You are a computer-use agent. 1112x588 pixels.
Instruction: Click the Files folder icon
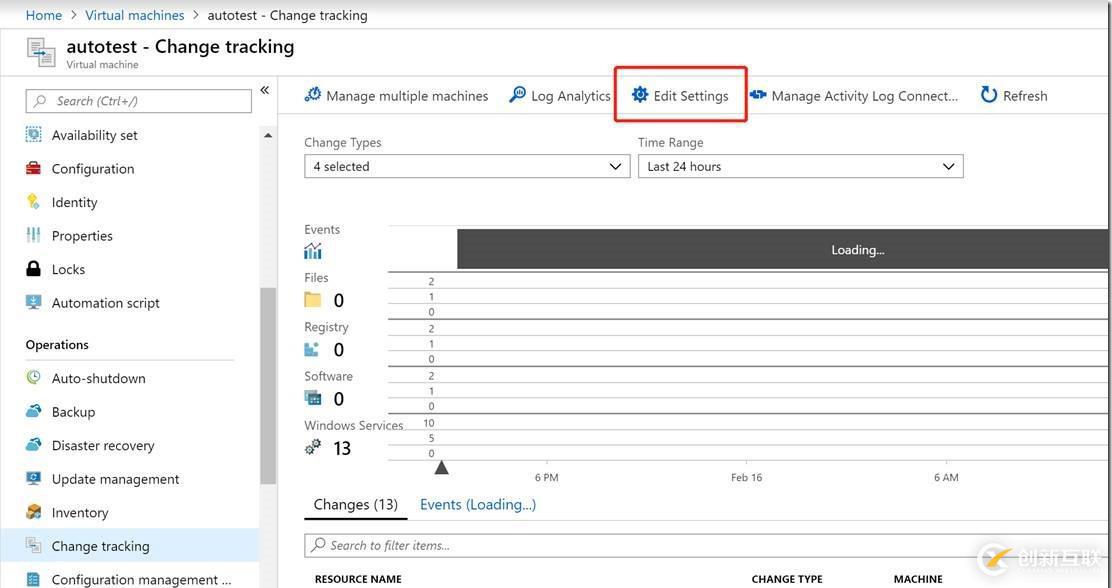pyautogui.click(x=315, y=297)
